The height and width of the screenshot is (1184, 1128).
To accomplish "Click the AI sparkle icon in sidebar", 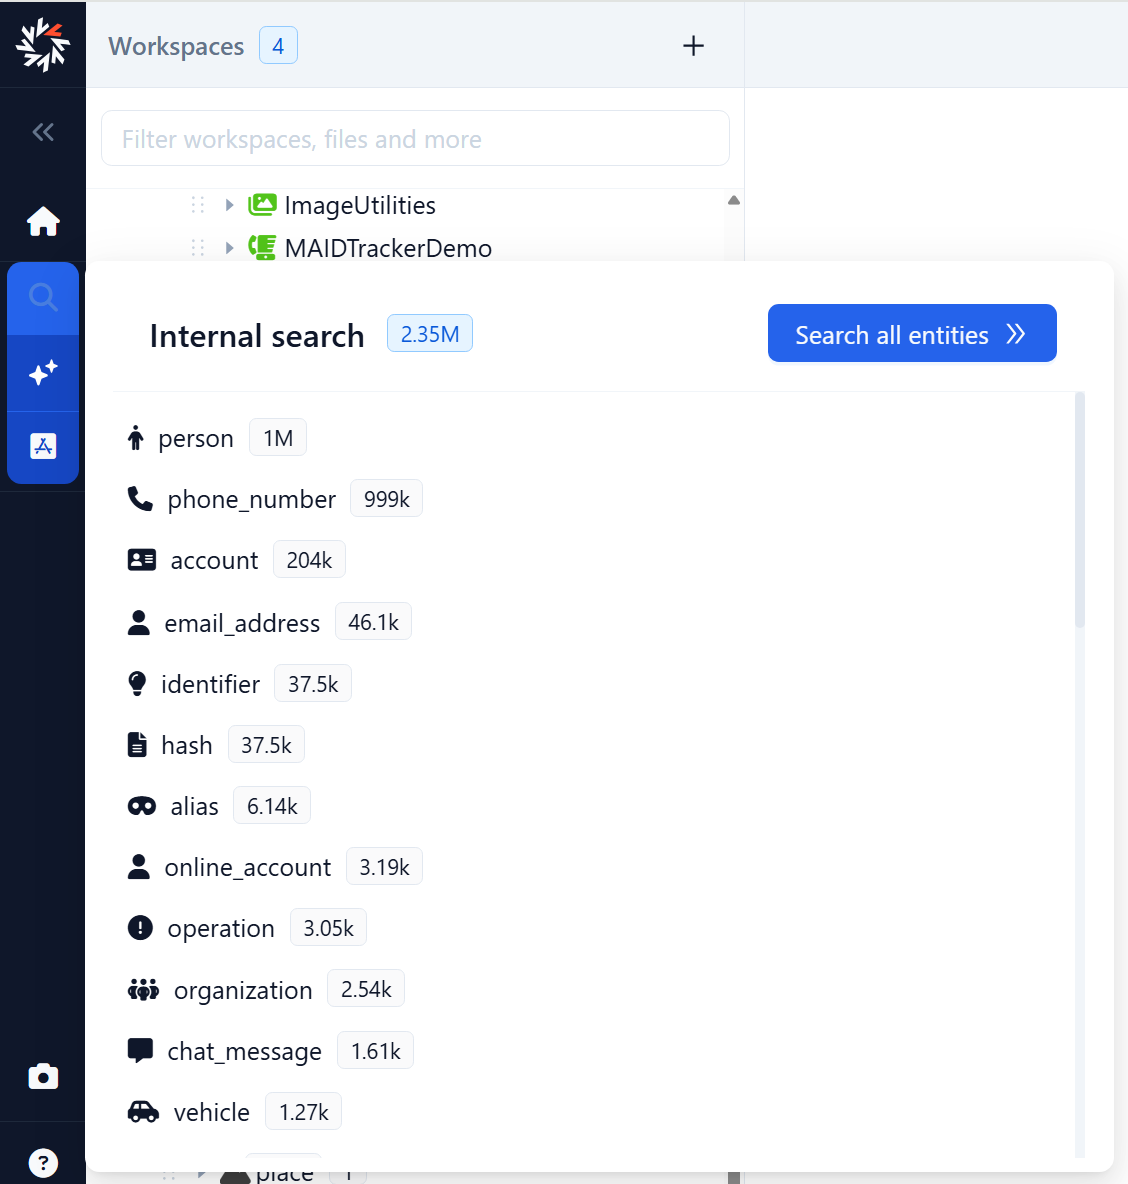I will pos(43,373).
